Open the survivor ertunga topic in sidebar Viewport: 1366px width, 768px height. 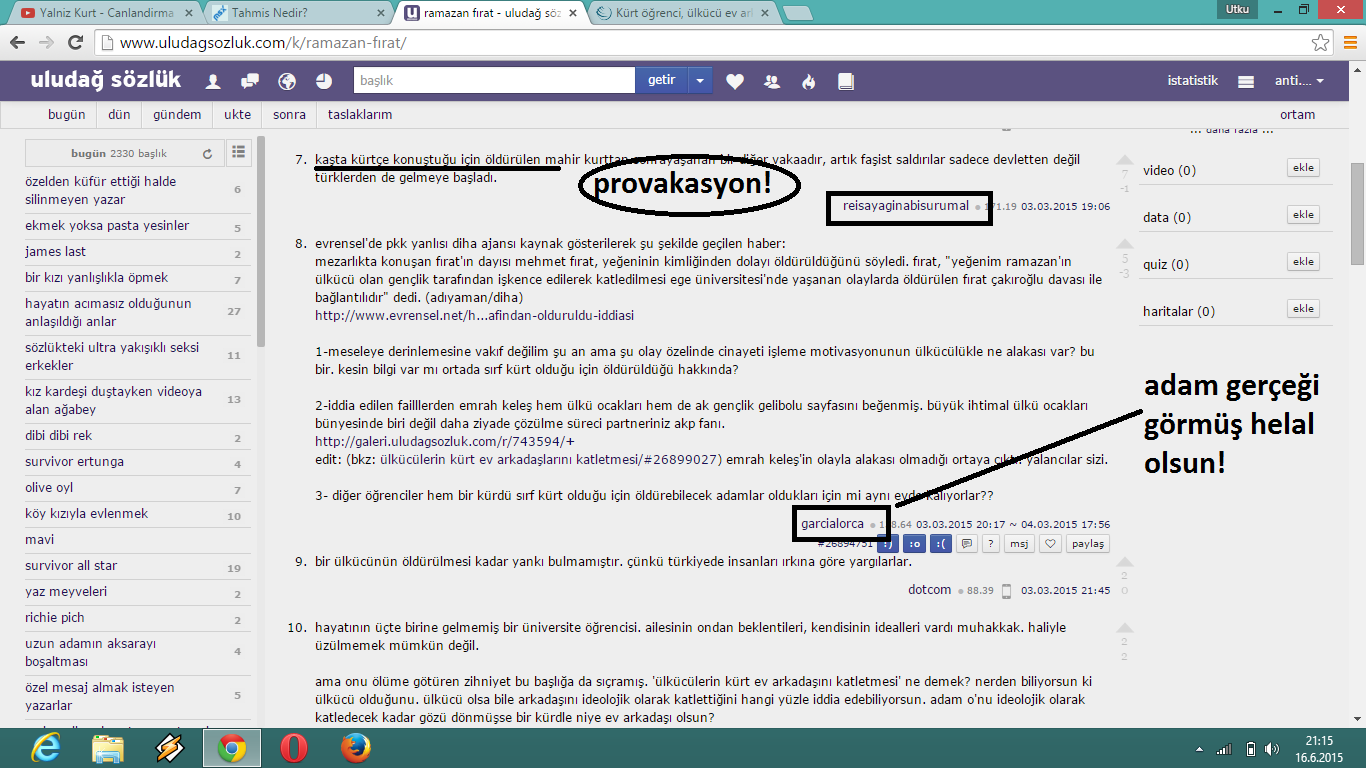(x=75, y=462)
